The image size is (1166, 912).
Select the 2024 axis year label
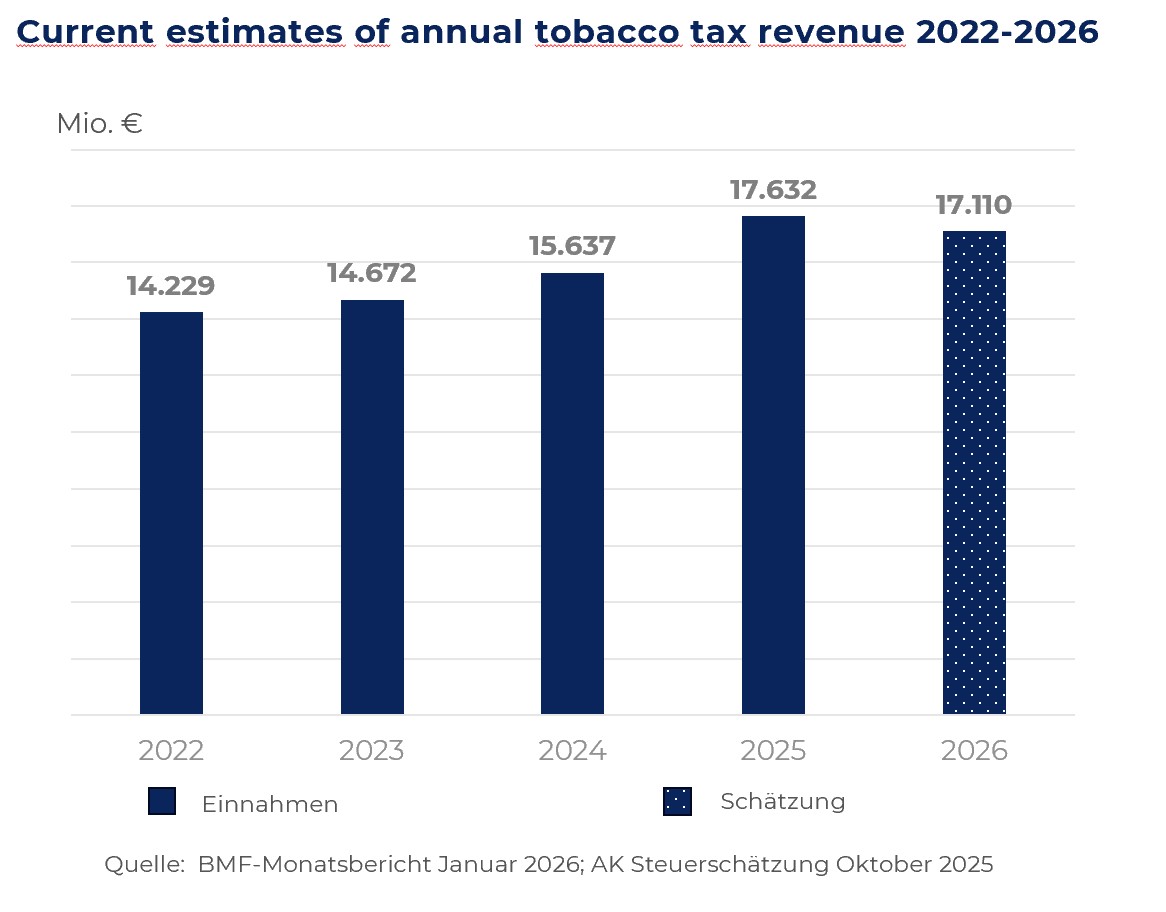point(572,751)
